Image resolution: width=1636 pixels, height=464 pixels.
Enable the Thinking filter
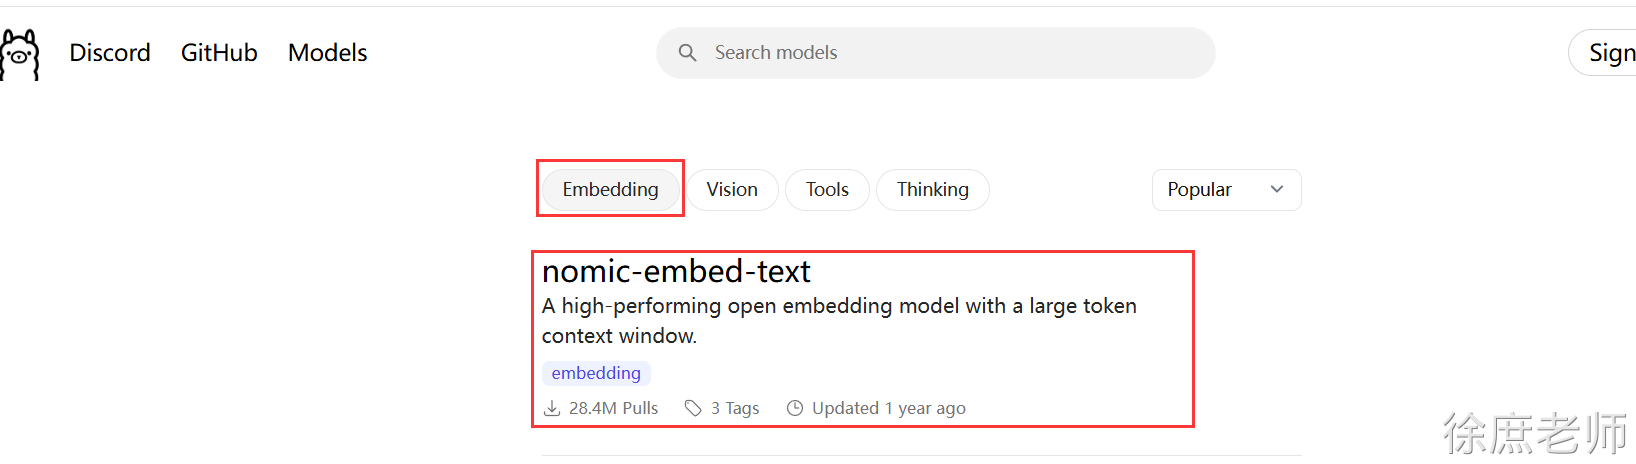click(932, 190)
